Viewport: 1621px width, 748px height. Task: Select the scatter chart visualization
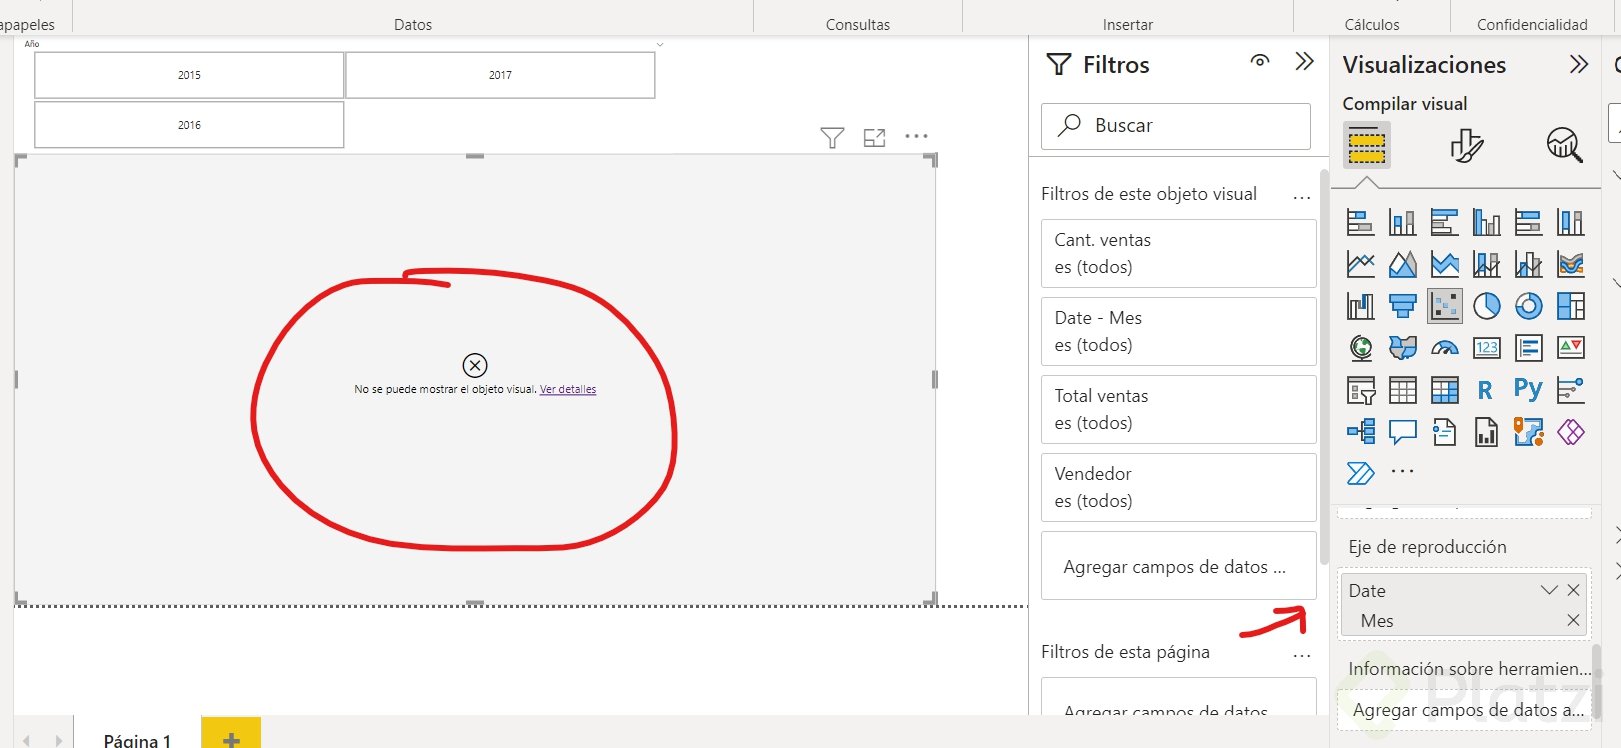click(x=1444, y=306)
